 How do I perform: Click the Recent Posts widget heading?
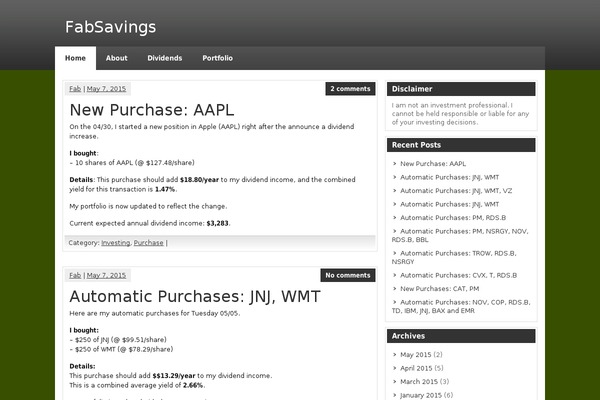click(x=461, y=145)
